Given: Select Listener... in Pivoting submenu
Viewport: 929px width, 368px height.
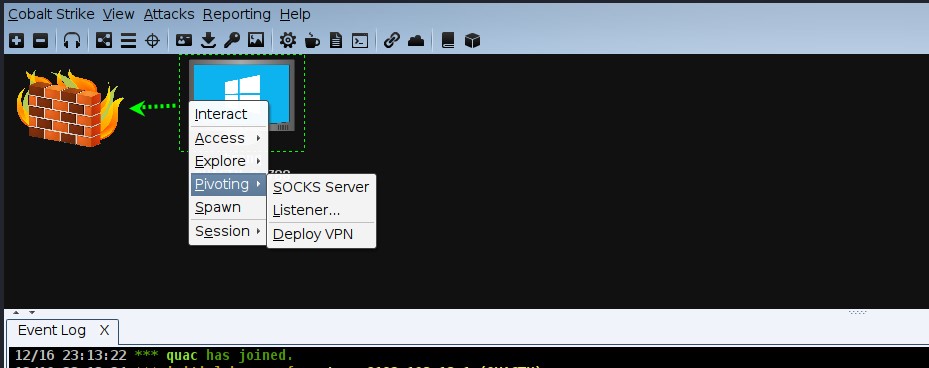Looking at the screenshot, I should 321,210.
